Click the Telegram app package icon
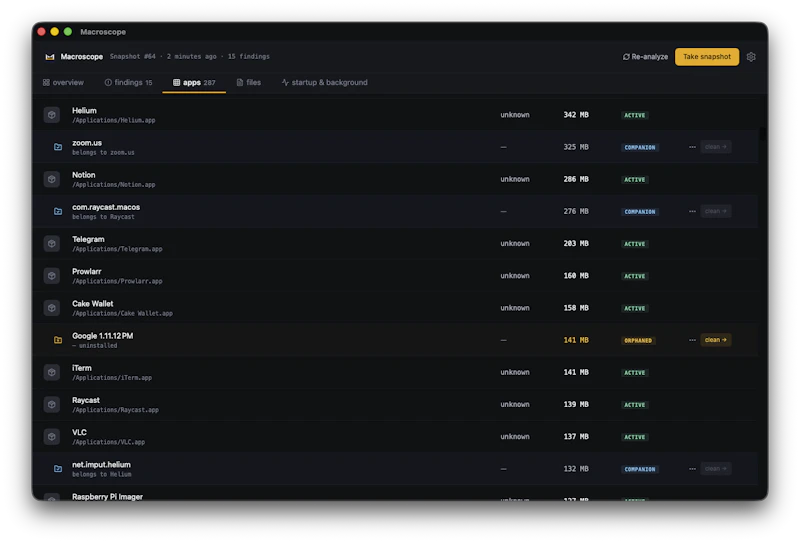Image resolution: width=800 pixels, height=543 pixels. tap(52, 243)
